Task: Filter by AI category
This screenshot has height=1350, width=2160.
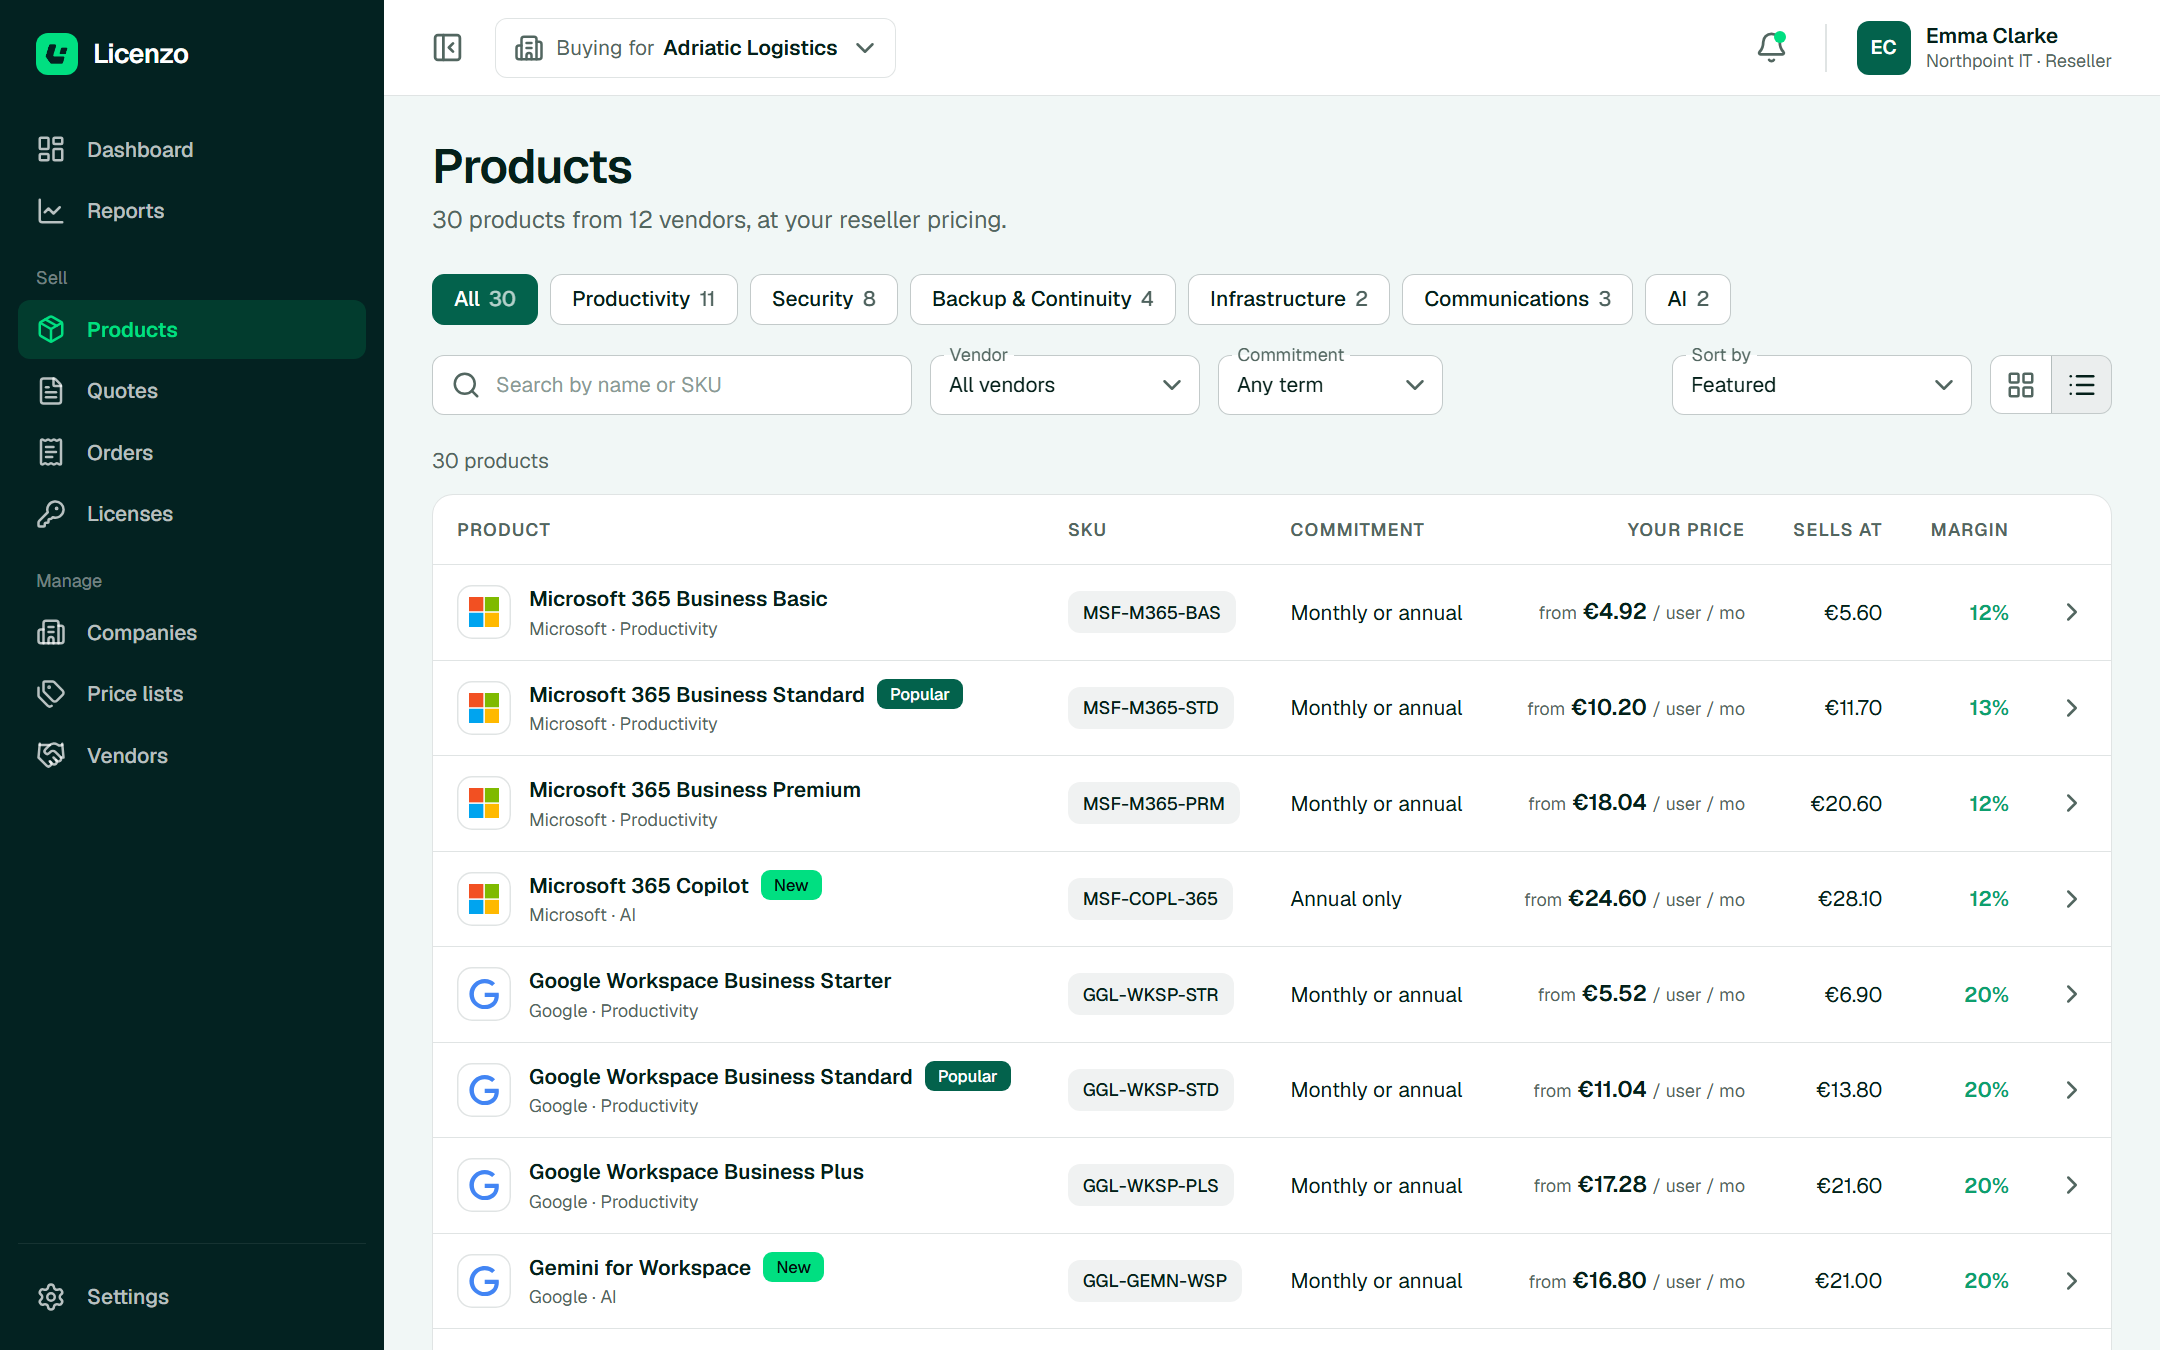Action: pyautogui.click(x=1688, y=299)
